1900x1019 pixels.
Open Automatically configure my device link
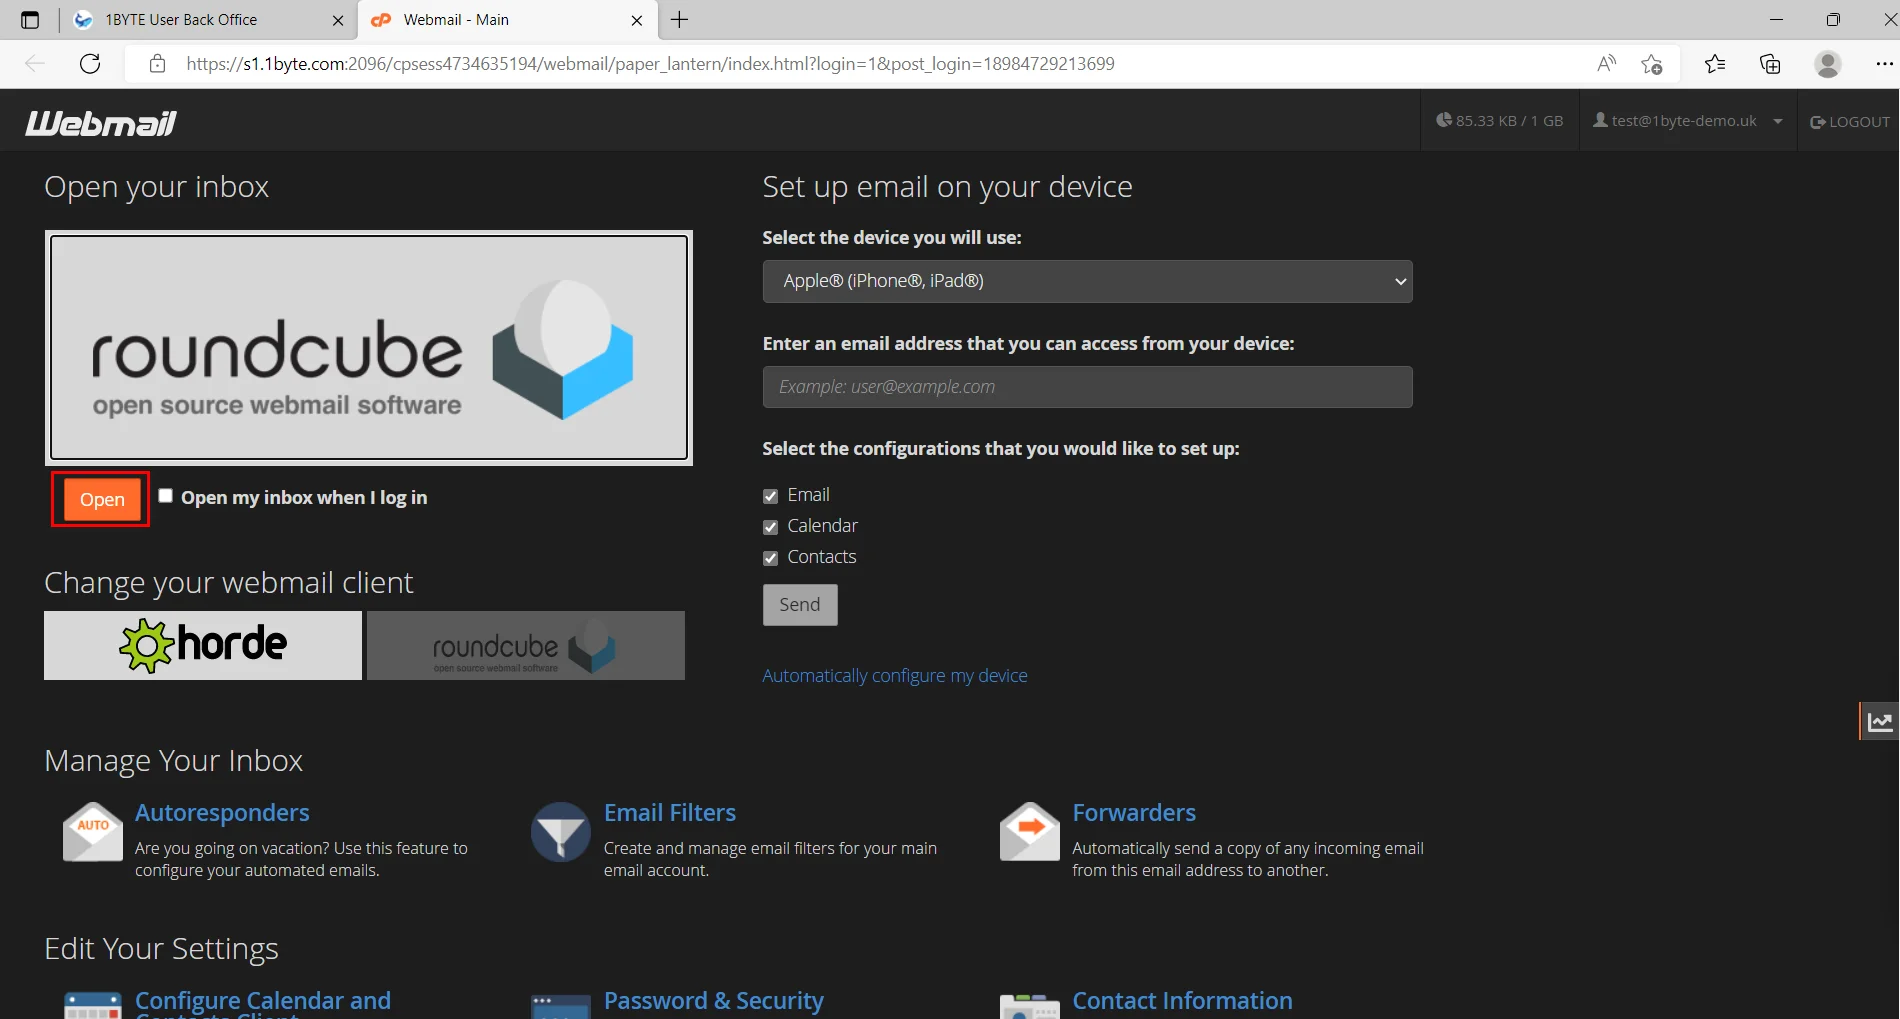point(895,675)
